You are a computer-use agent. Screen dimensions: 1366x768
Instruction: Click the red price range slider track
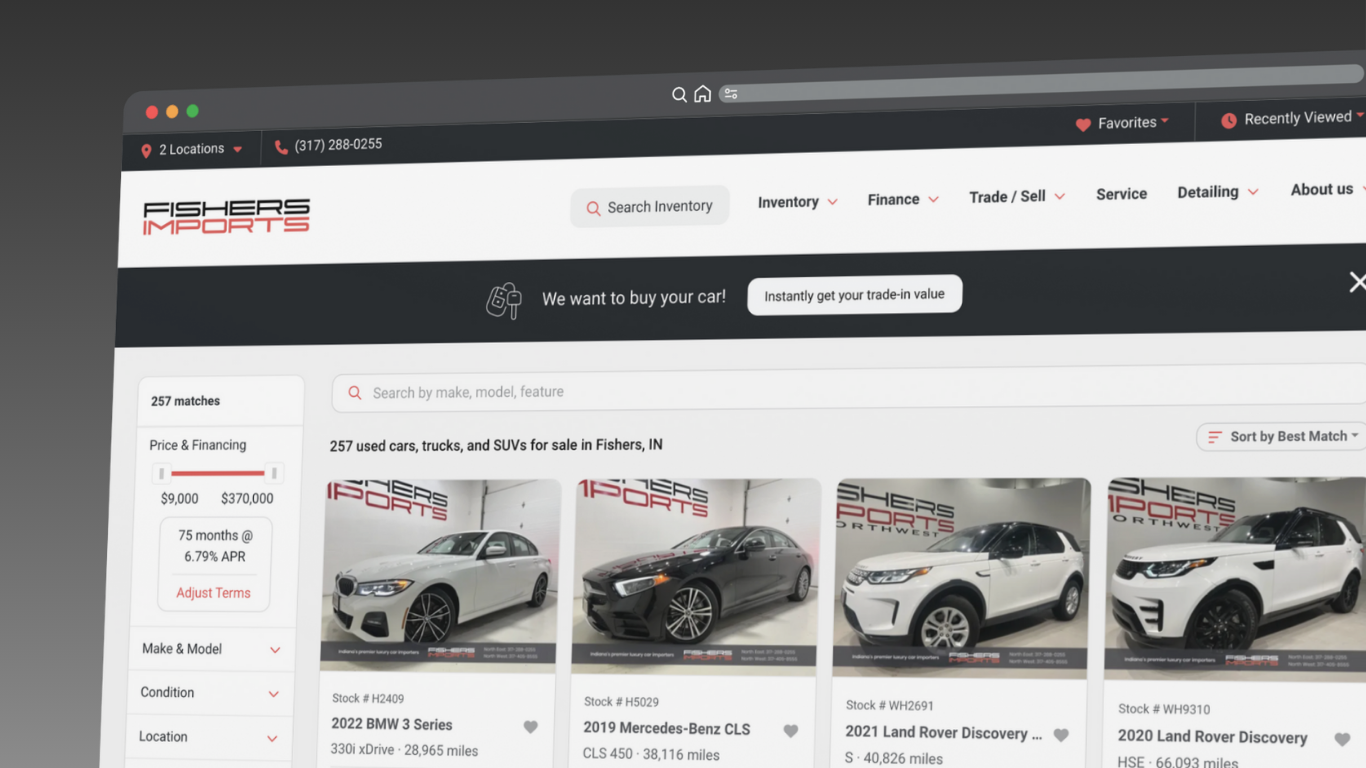click(218, 473)
